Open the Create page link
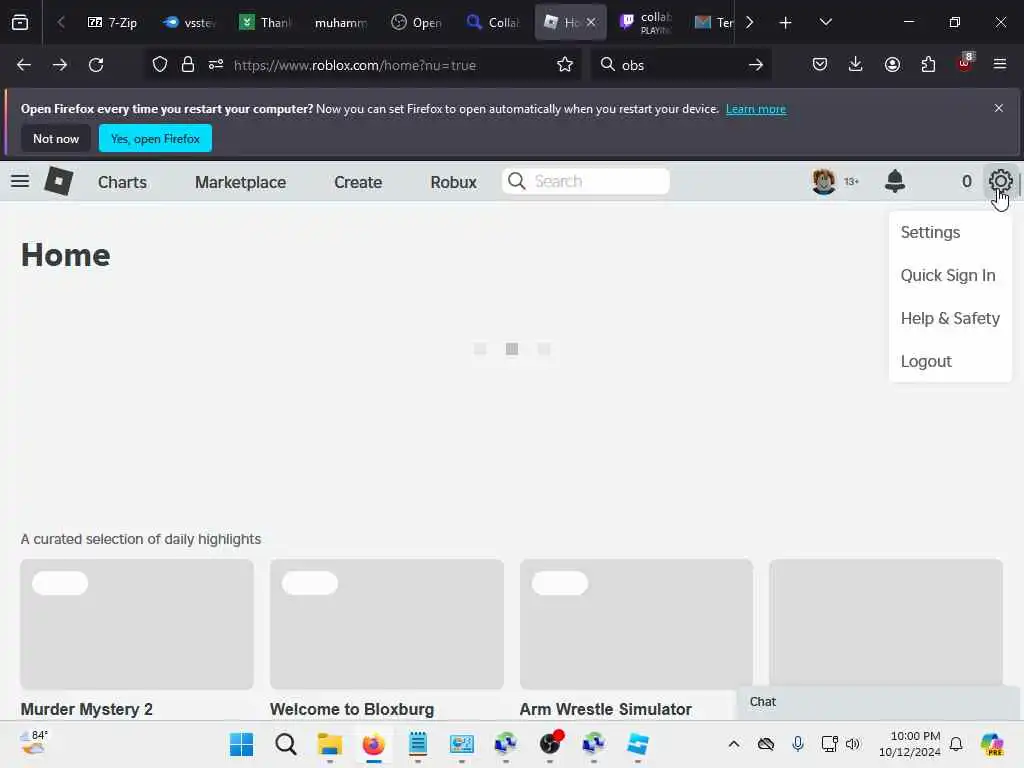 [x=358, y=182]
